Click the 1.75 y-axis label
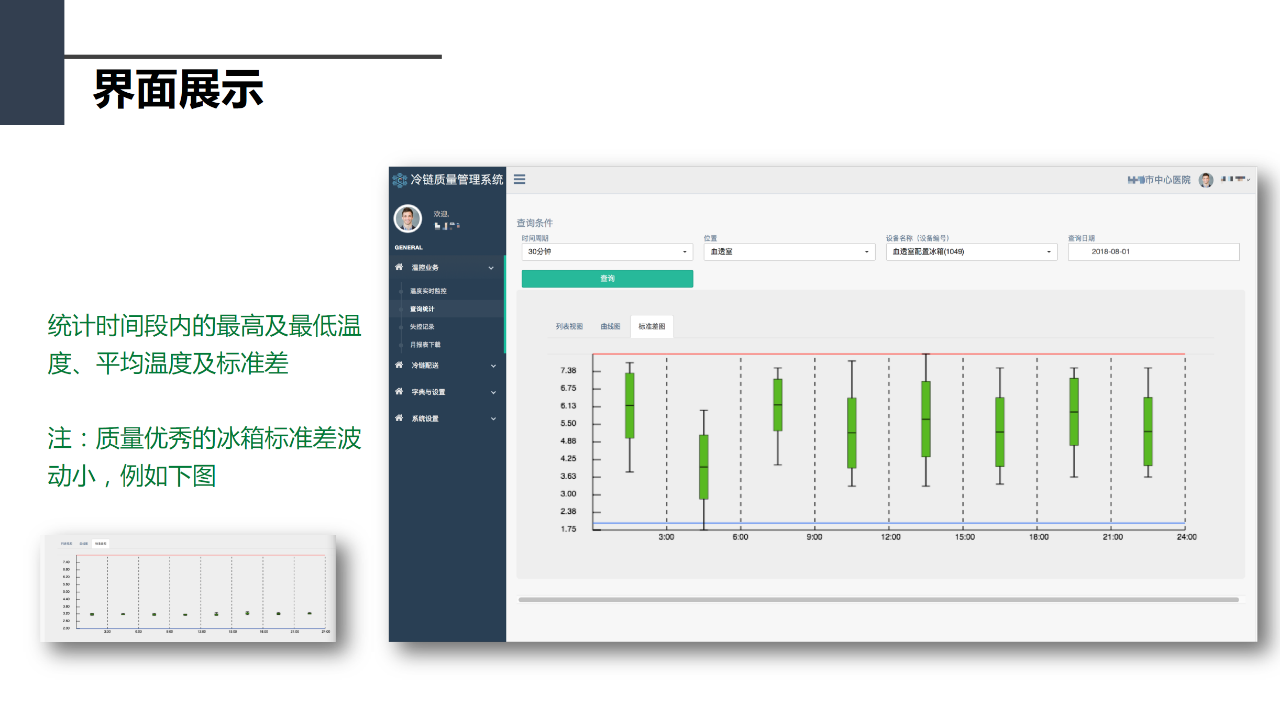The width and height of the screenshot is (1280, 717). coord(568,529)
